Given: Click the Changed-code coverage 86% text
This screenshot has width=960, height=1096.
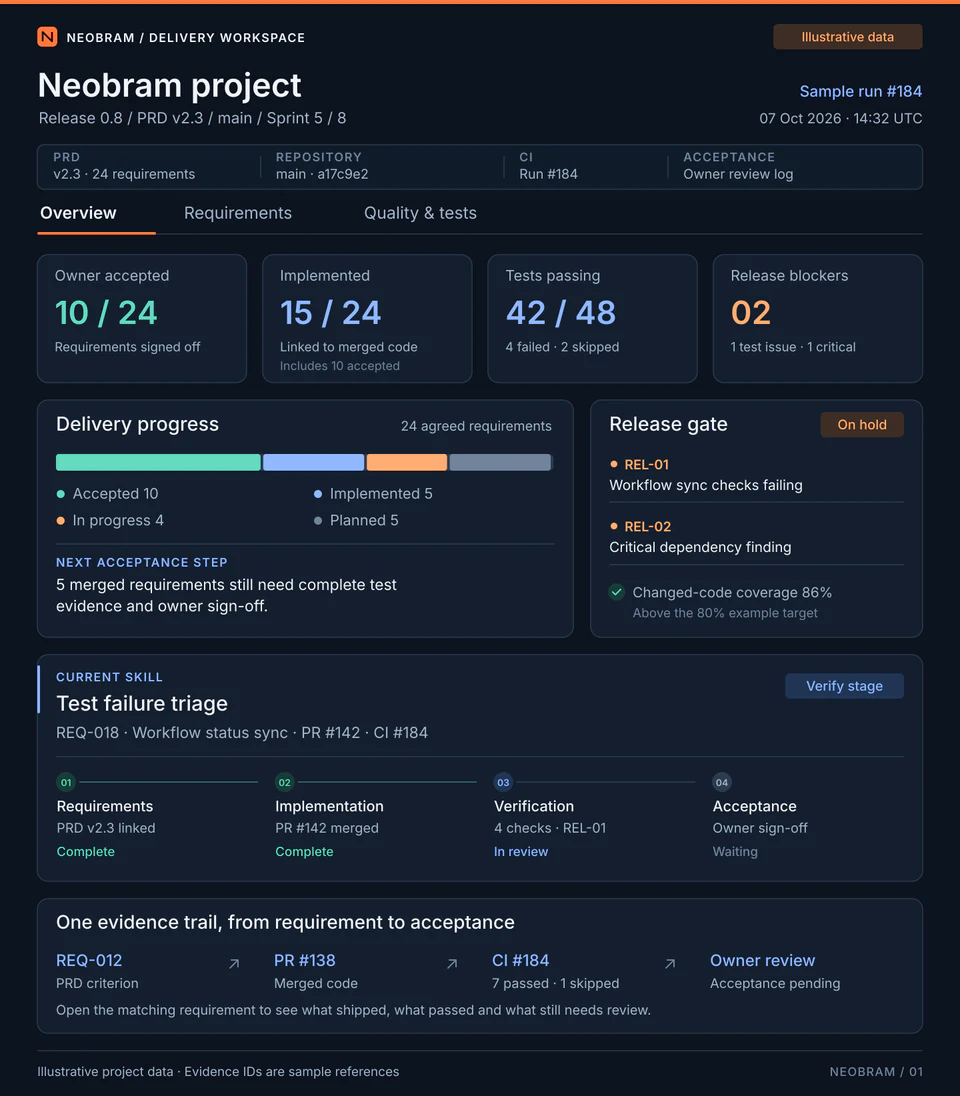Looking at the screenshot, I should (732, 593).
